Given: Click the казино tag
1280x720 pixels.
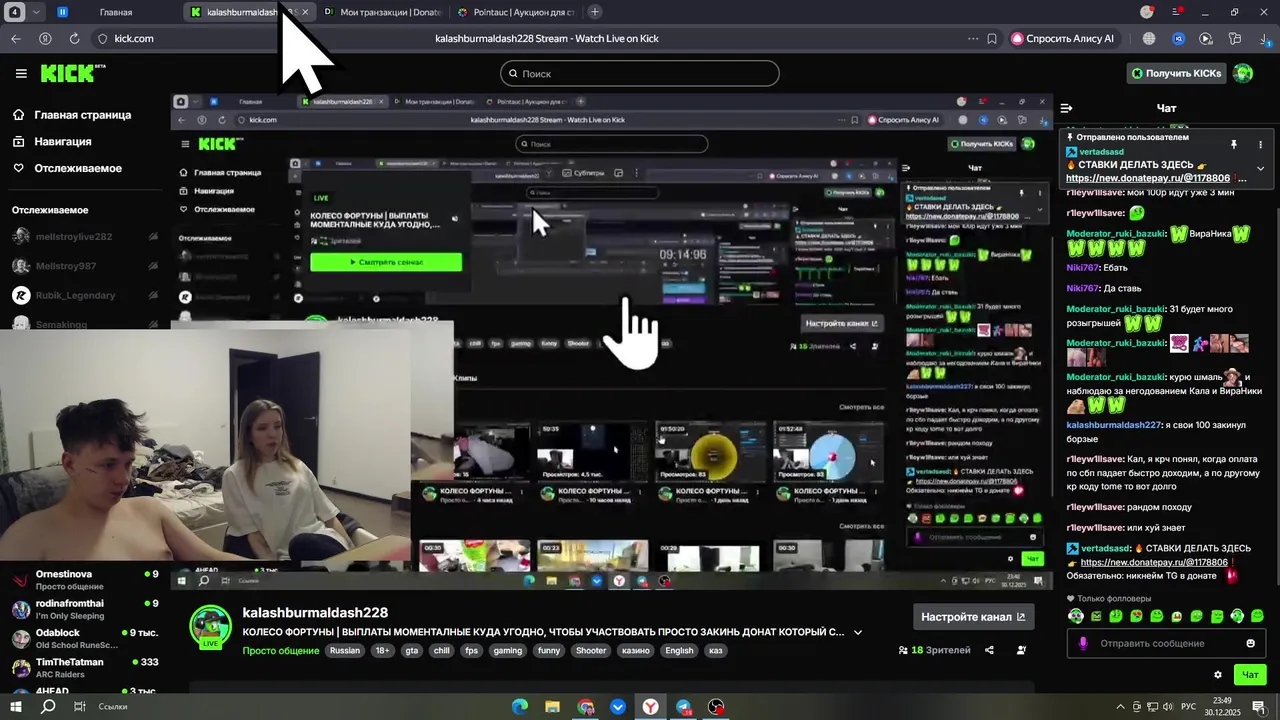Looking at the screenshot, I should [635, 650].
